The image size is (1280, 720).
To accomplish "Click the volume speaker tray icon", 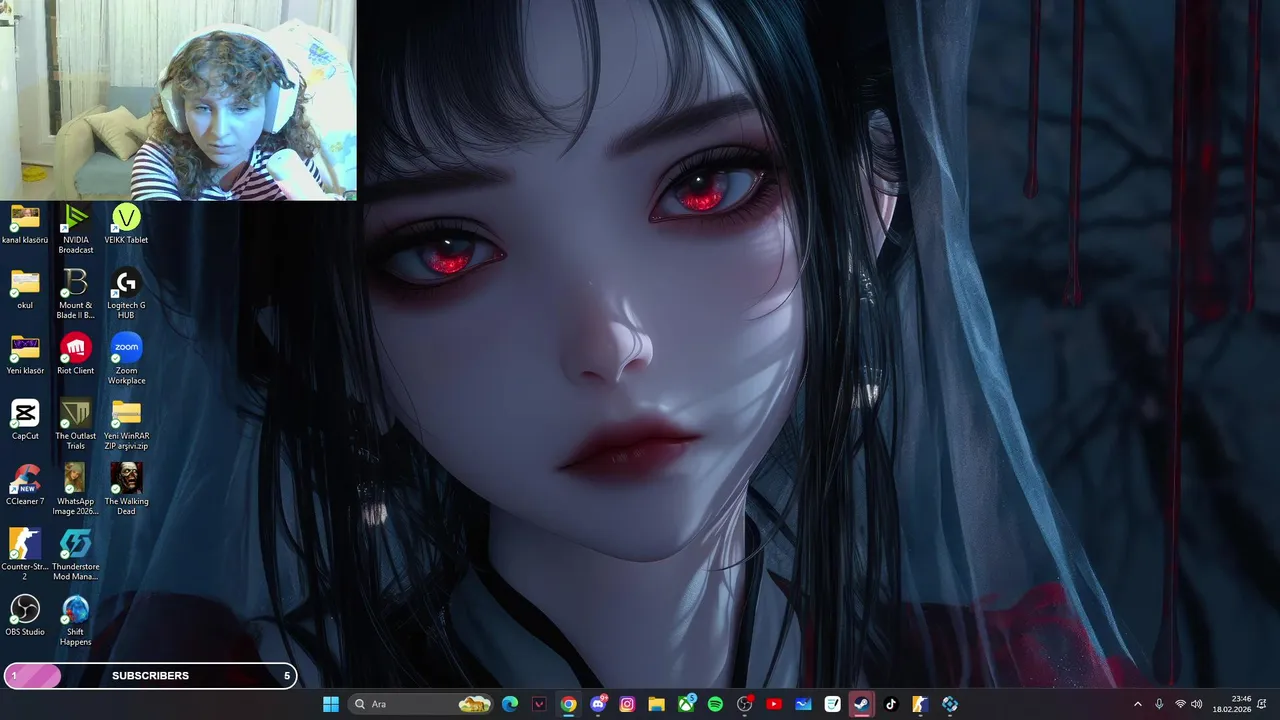I will click(x=1197, y=704).
